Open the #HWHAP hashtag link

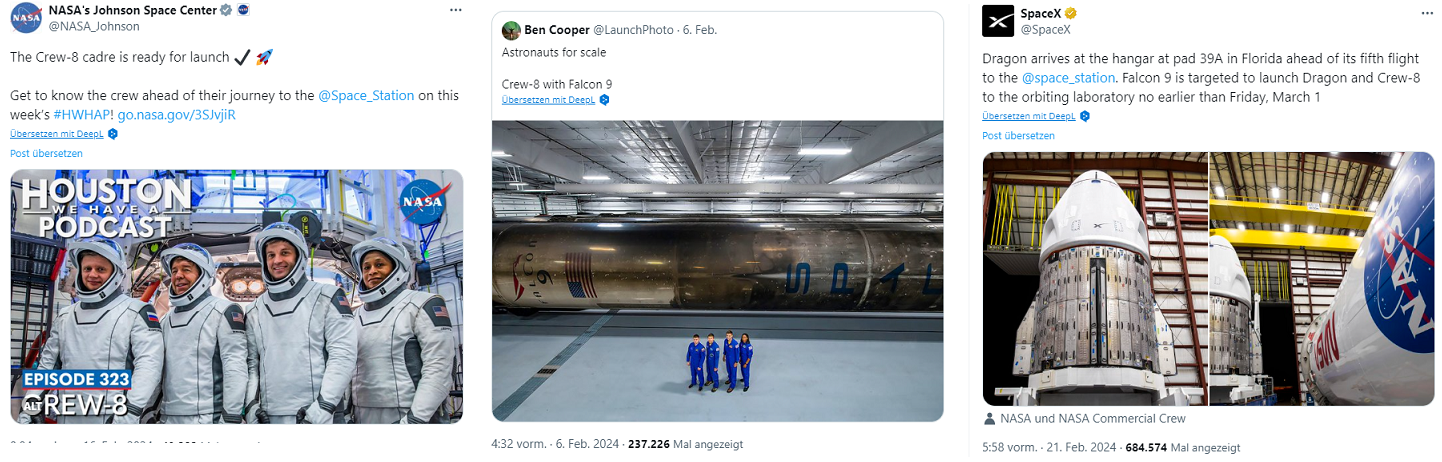(x=83, y=115)
